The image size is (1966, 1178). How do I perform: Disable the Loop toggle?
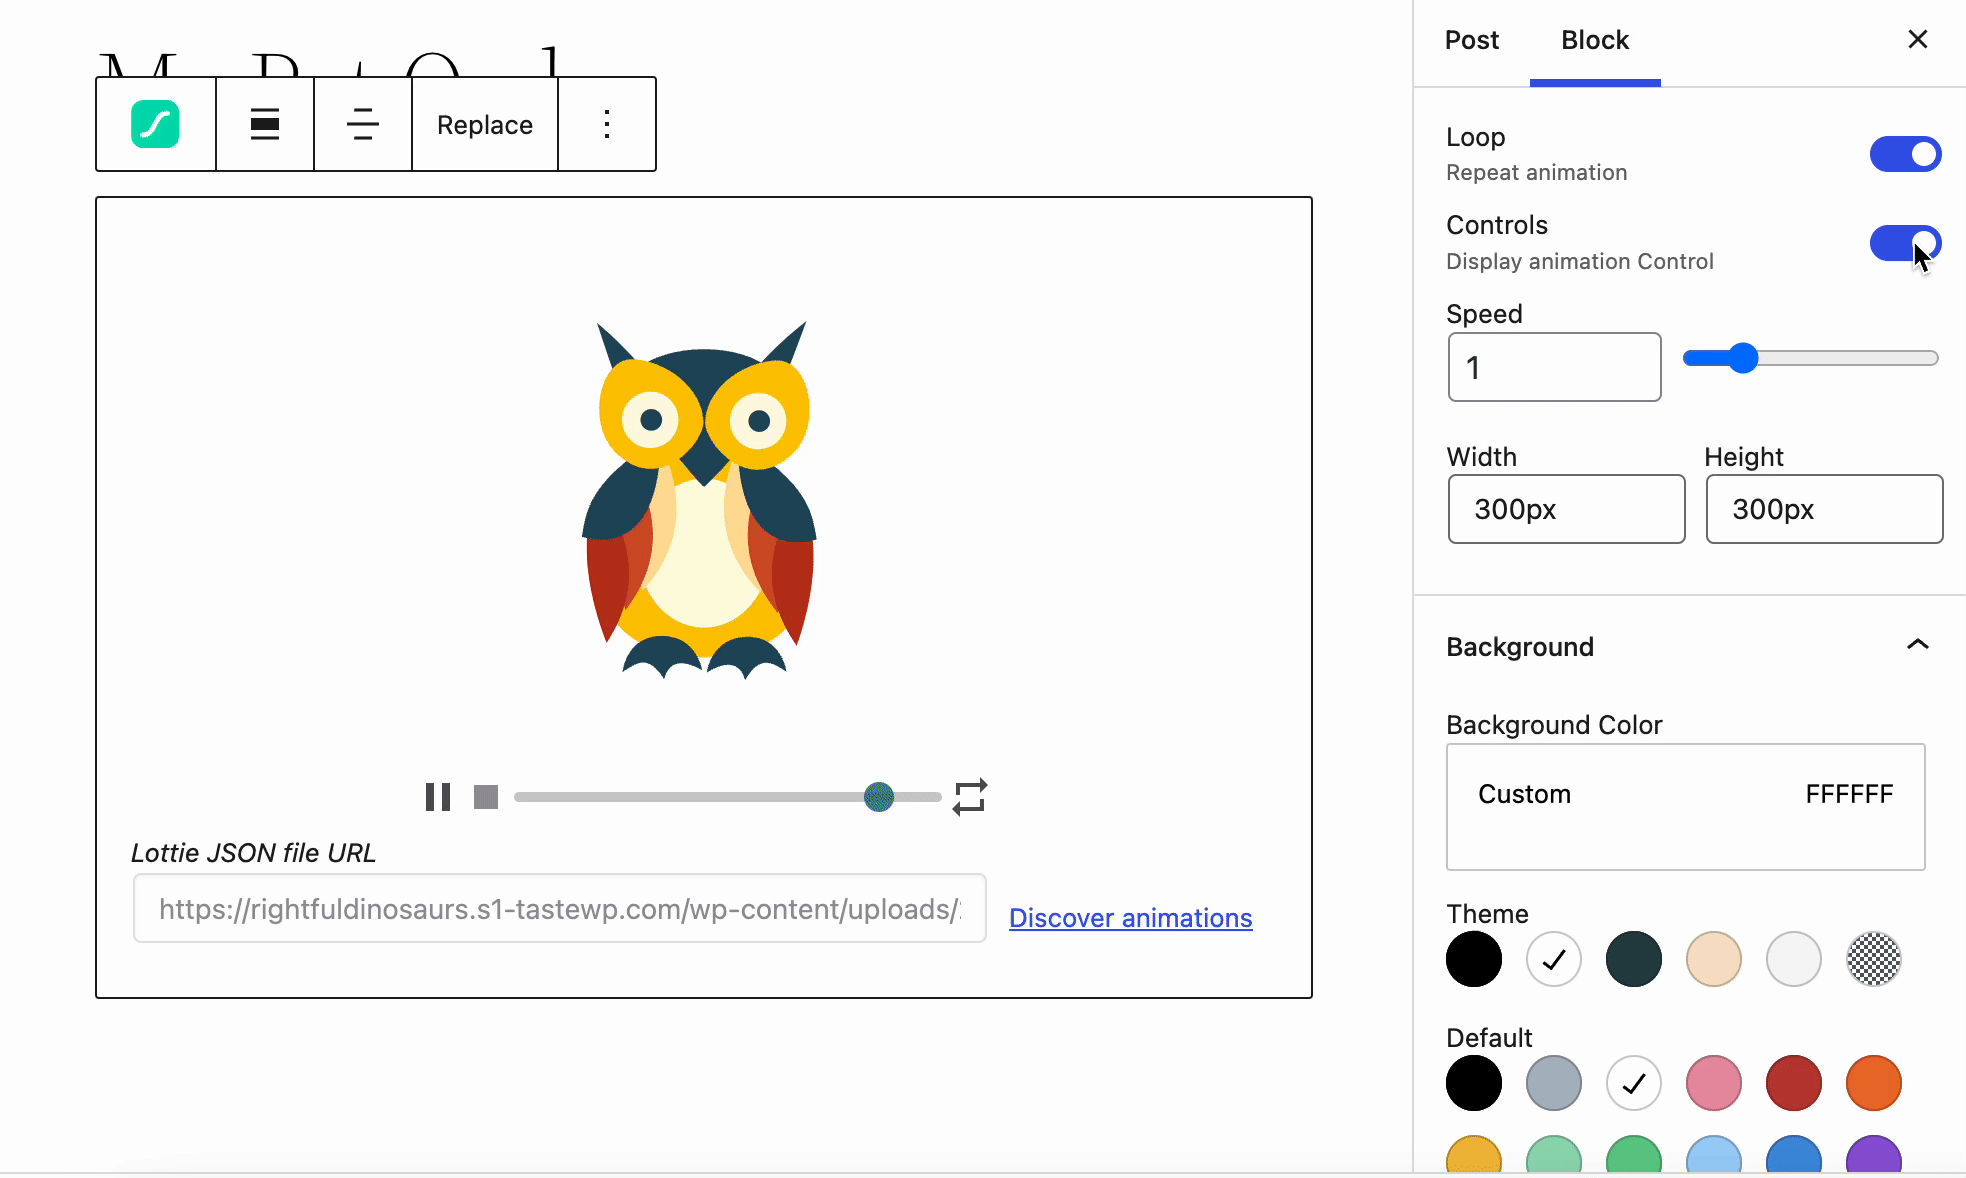[x=1905, y=154]
